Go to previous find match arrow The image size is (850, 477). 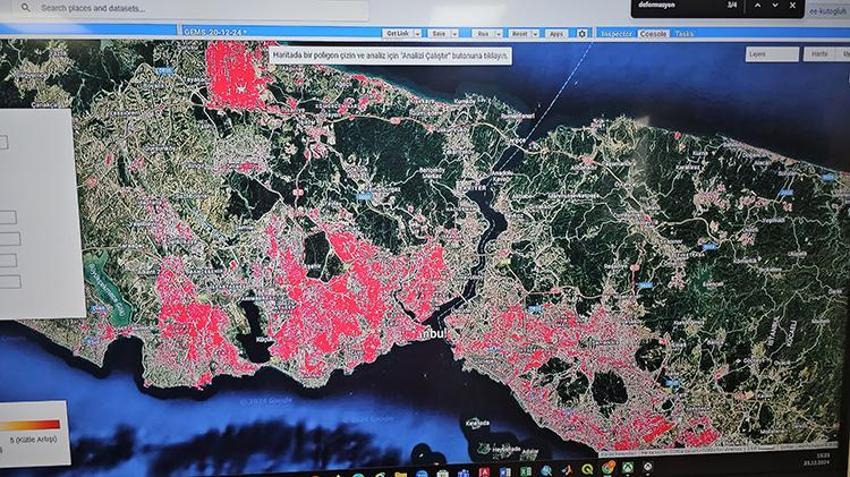[758, 5]
